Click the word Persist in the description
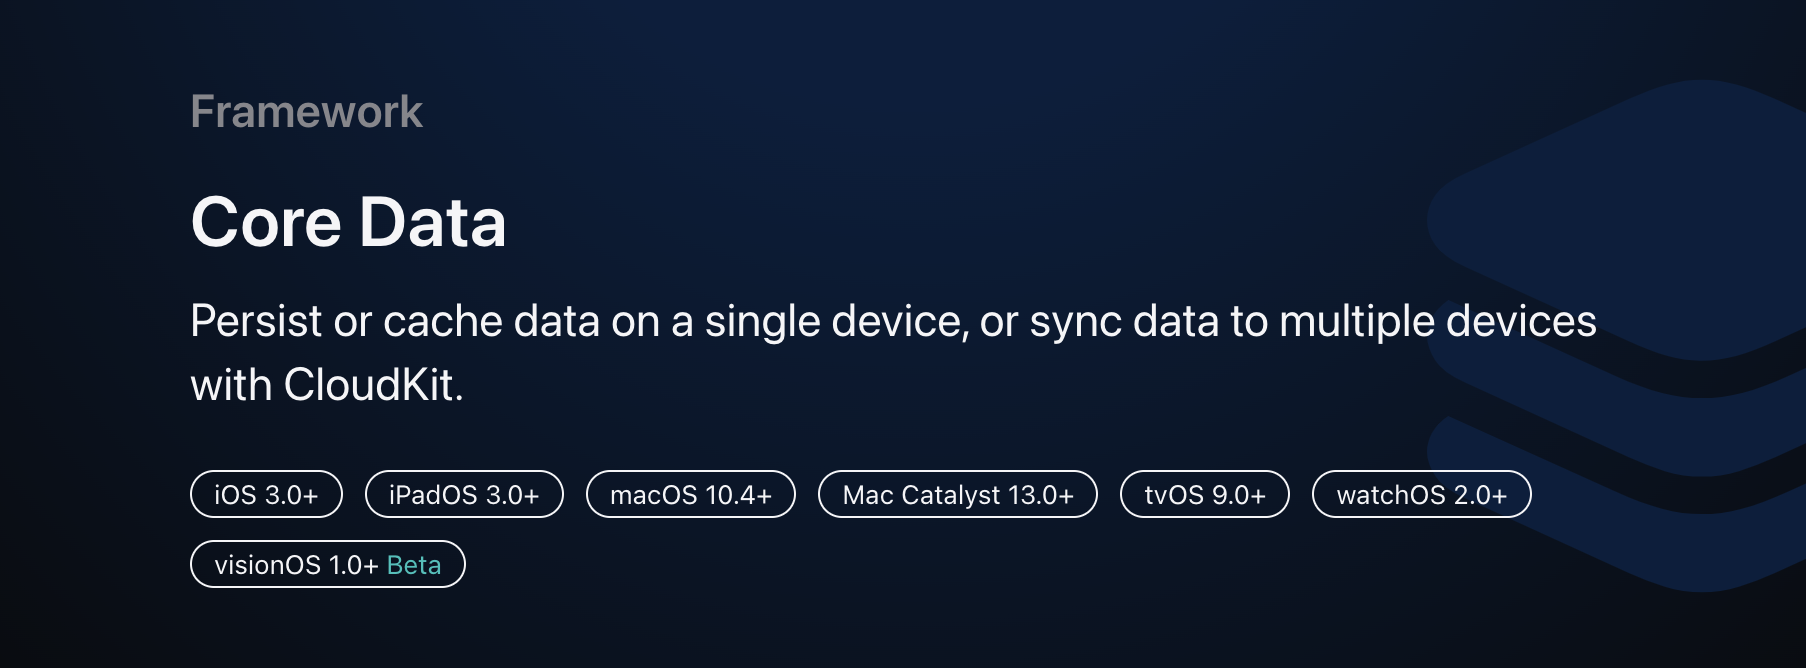Image resolution: width=1806 pixels, height=668 pixels. 256,322
